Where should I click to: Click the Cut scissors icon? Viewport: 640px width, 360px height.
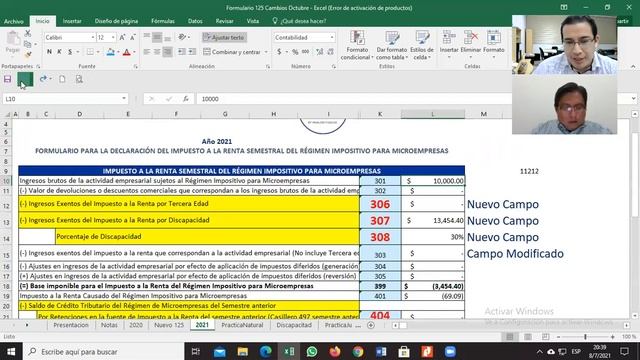point(28,33)
